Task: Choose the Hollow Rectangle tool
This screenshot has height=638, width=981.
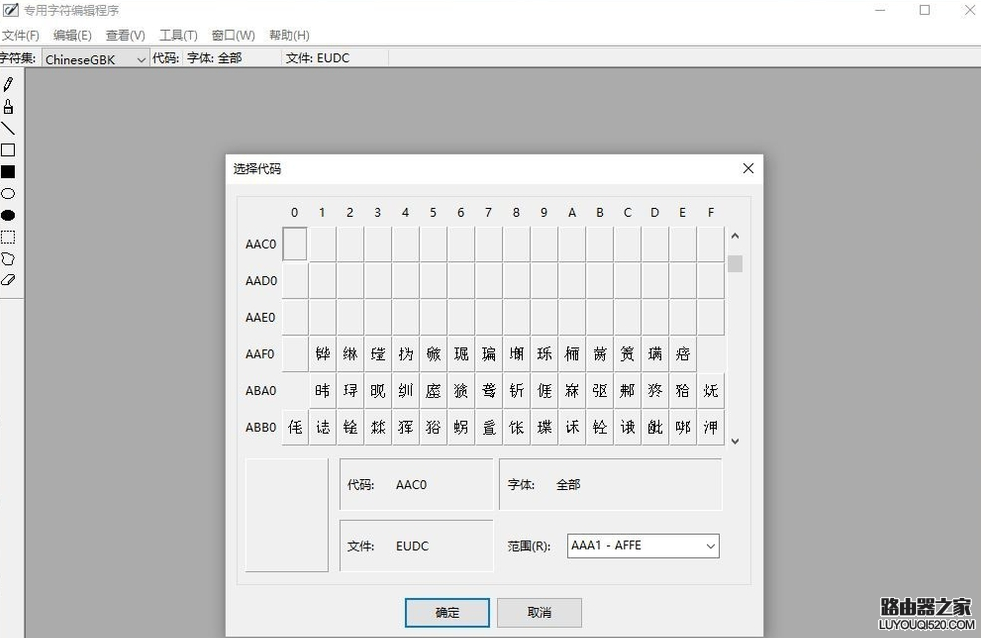Action: [x=10, y=150]
